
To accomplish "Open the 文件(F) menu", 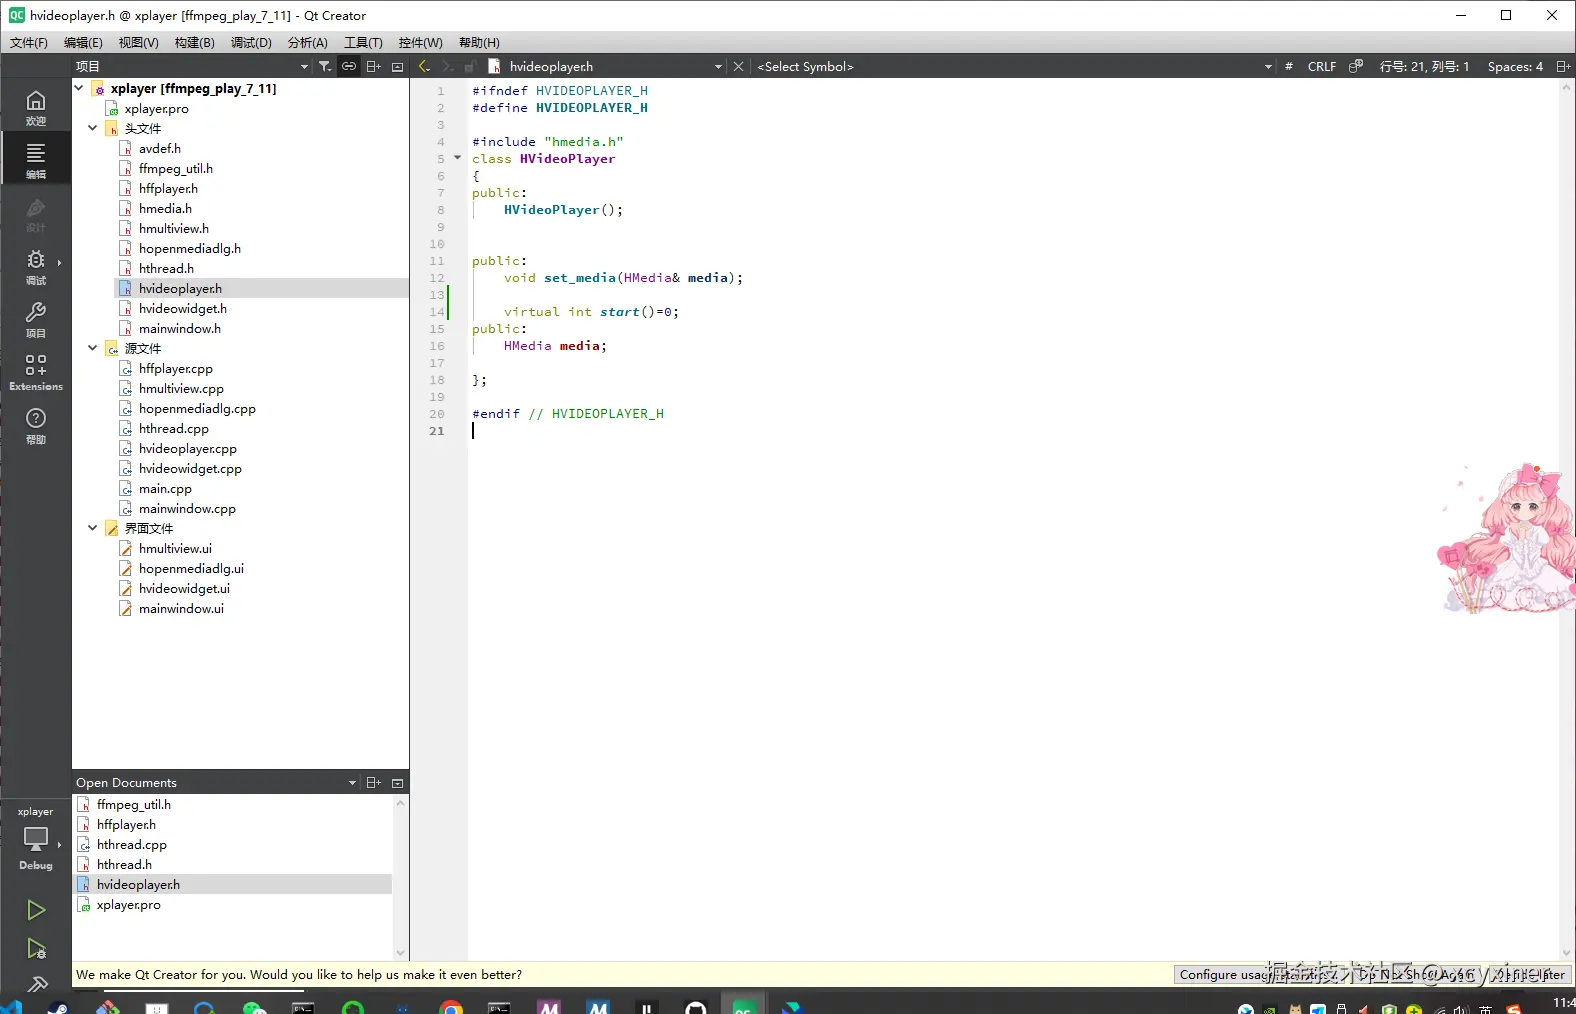I will (x=29, y=42).
